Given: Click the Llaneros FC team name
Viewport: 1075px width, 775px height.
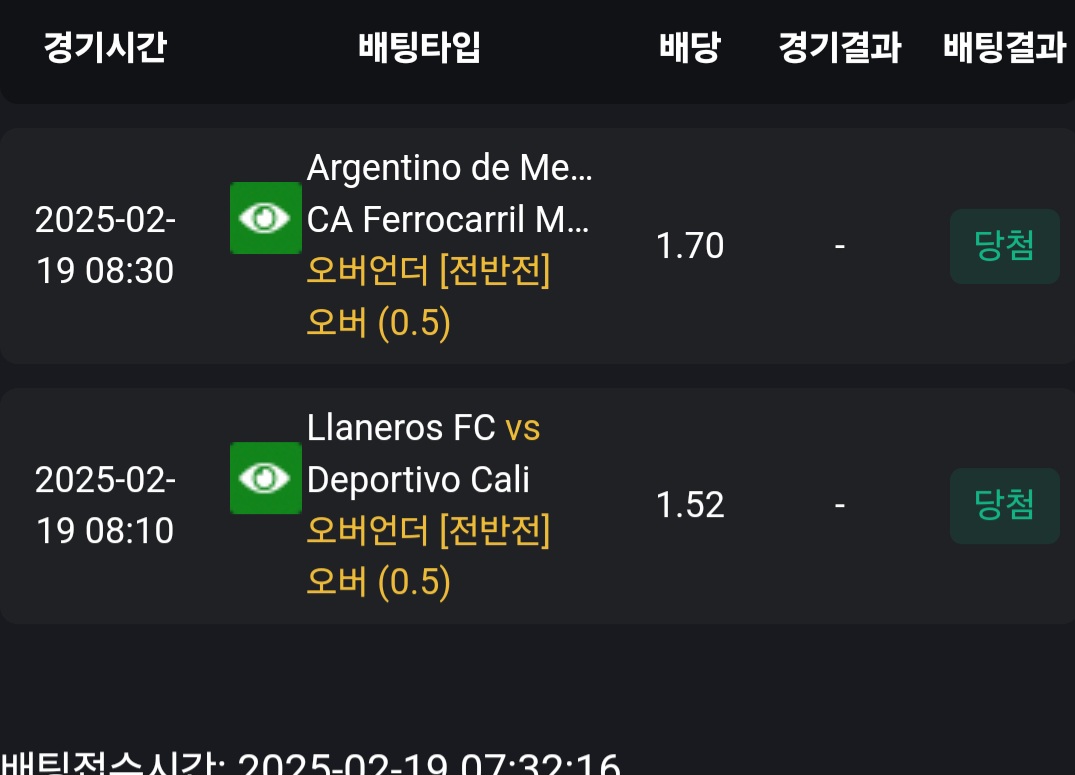Looking at the screenshot, I should click(x=401, y=428).
